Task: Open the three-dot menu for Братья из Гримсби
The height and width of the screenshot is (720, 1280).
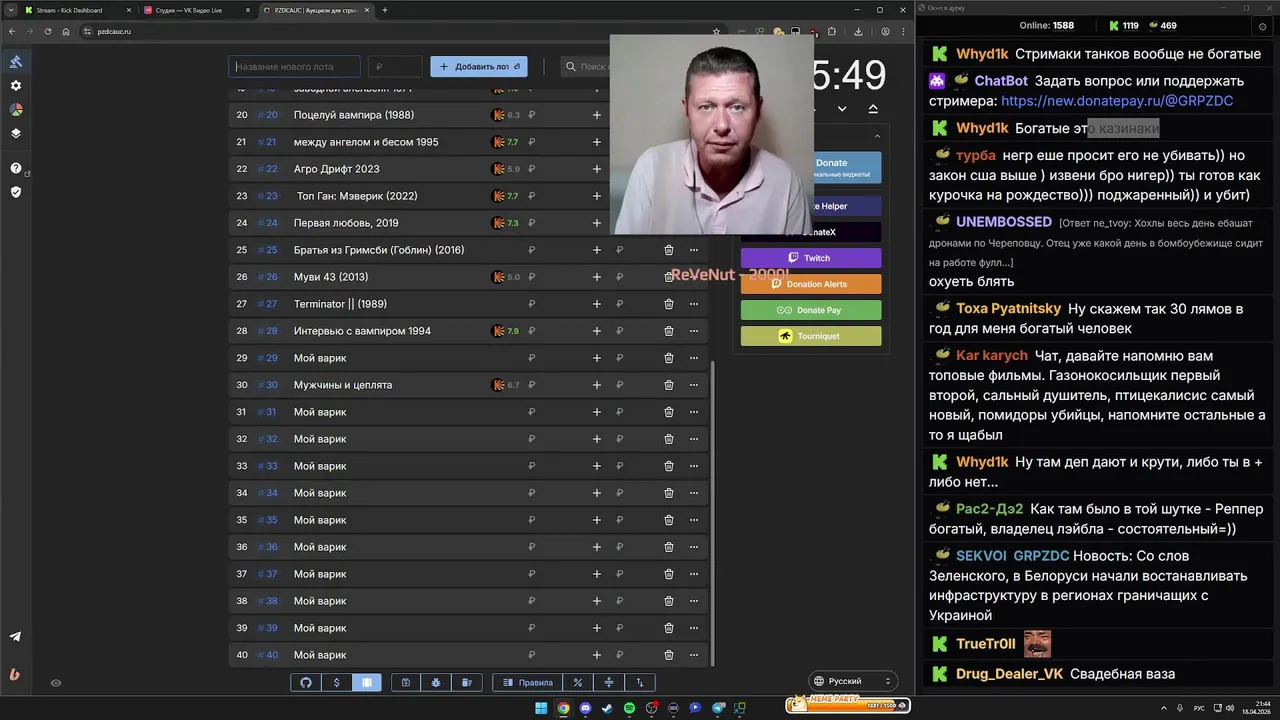Action: tap(694, 250)
